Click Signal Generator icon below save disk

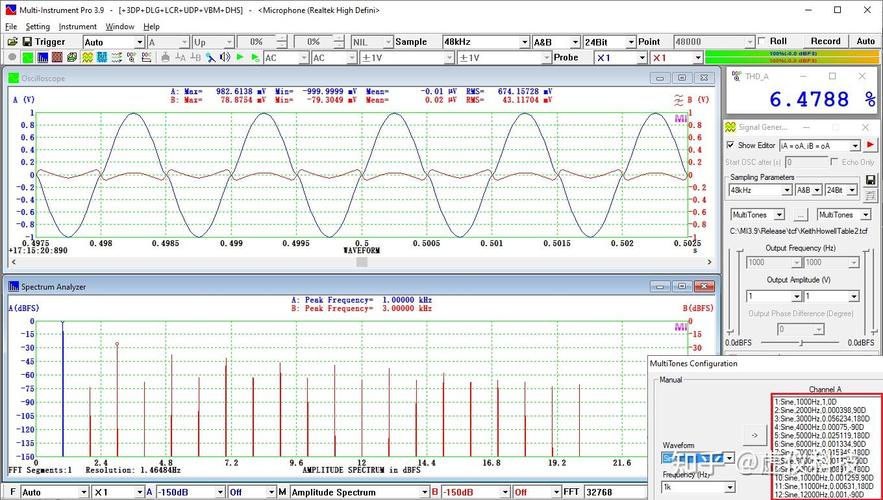coord(870,195)
